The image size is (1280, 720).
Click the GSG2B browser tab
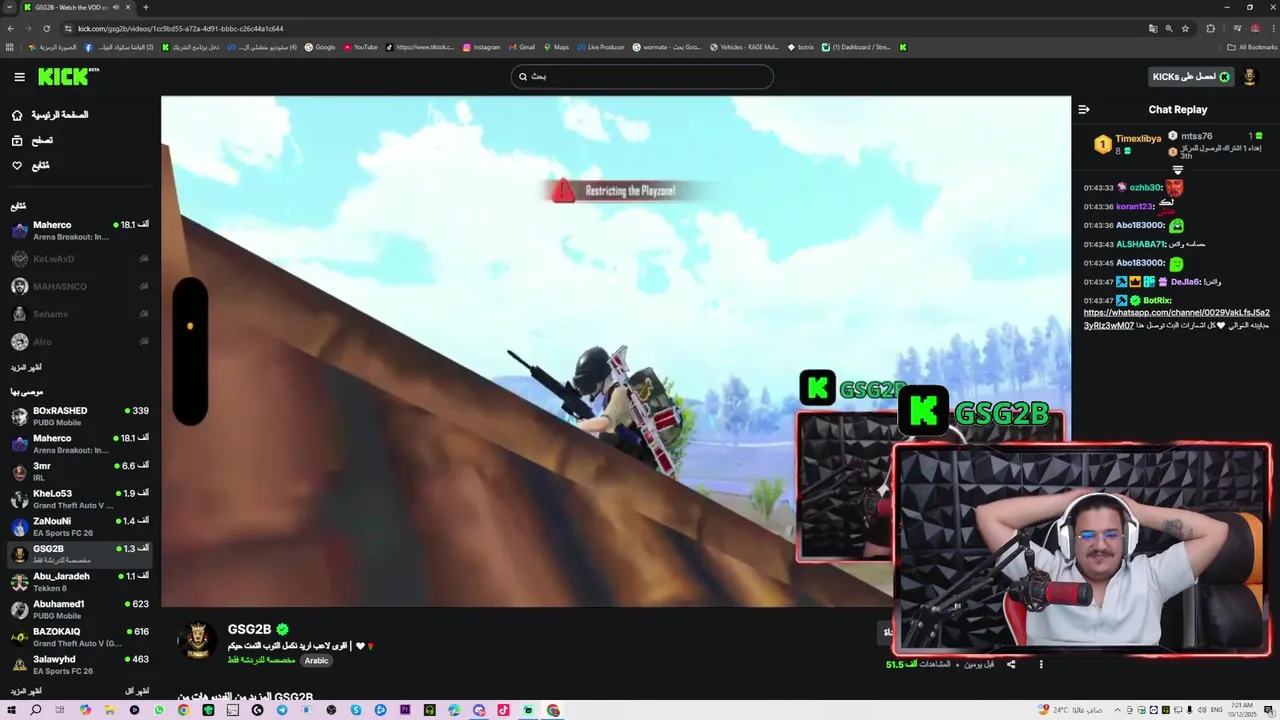point(77,8)
